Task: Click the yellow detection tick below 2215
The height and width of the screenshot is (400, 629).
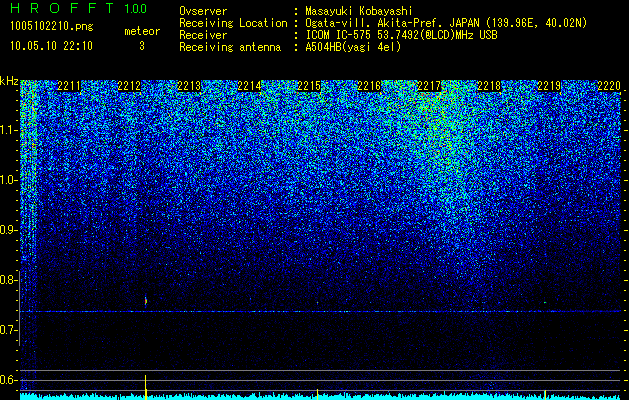Action: (318, 394)
